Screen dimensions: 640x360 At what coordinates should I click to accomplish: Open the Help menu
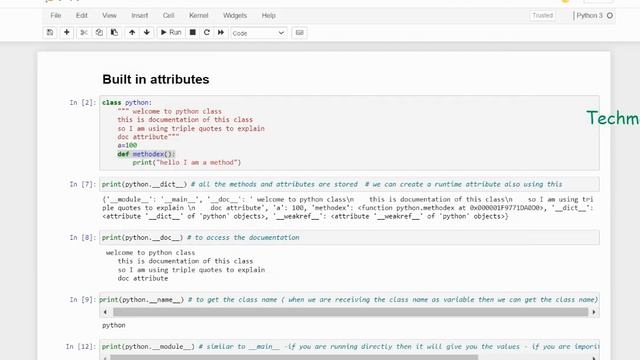(x=269, y=16)
